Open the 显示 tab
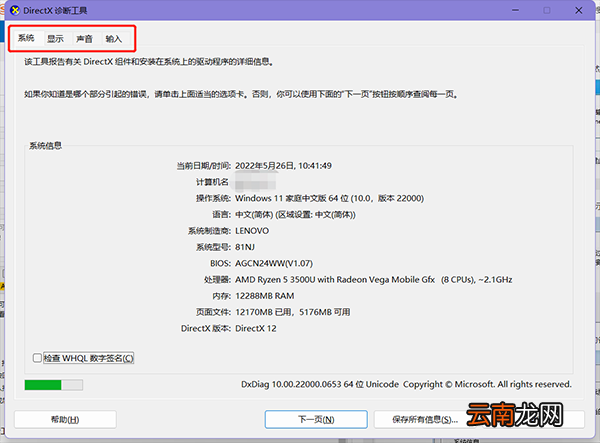Screen dimensions: 600x443 click(x=55, y=39)
